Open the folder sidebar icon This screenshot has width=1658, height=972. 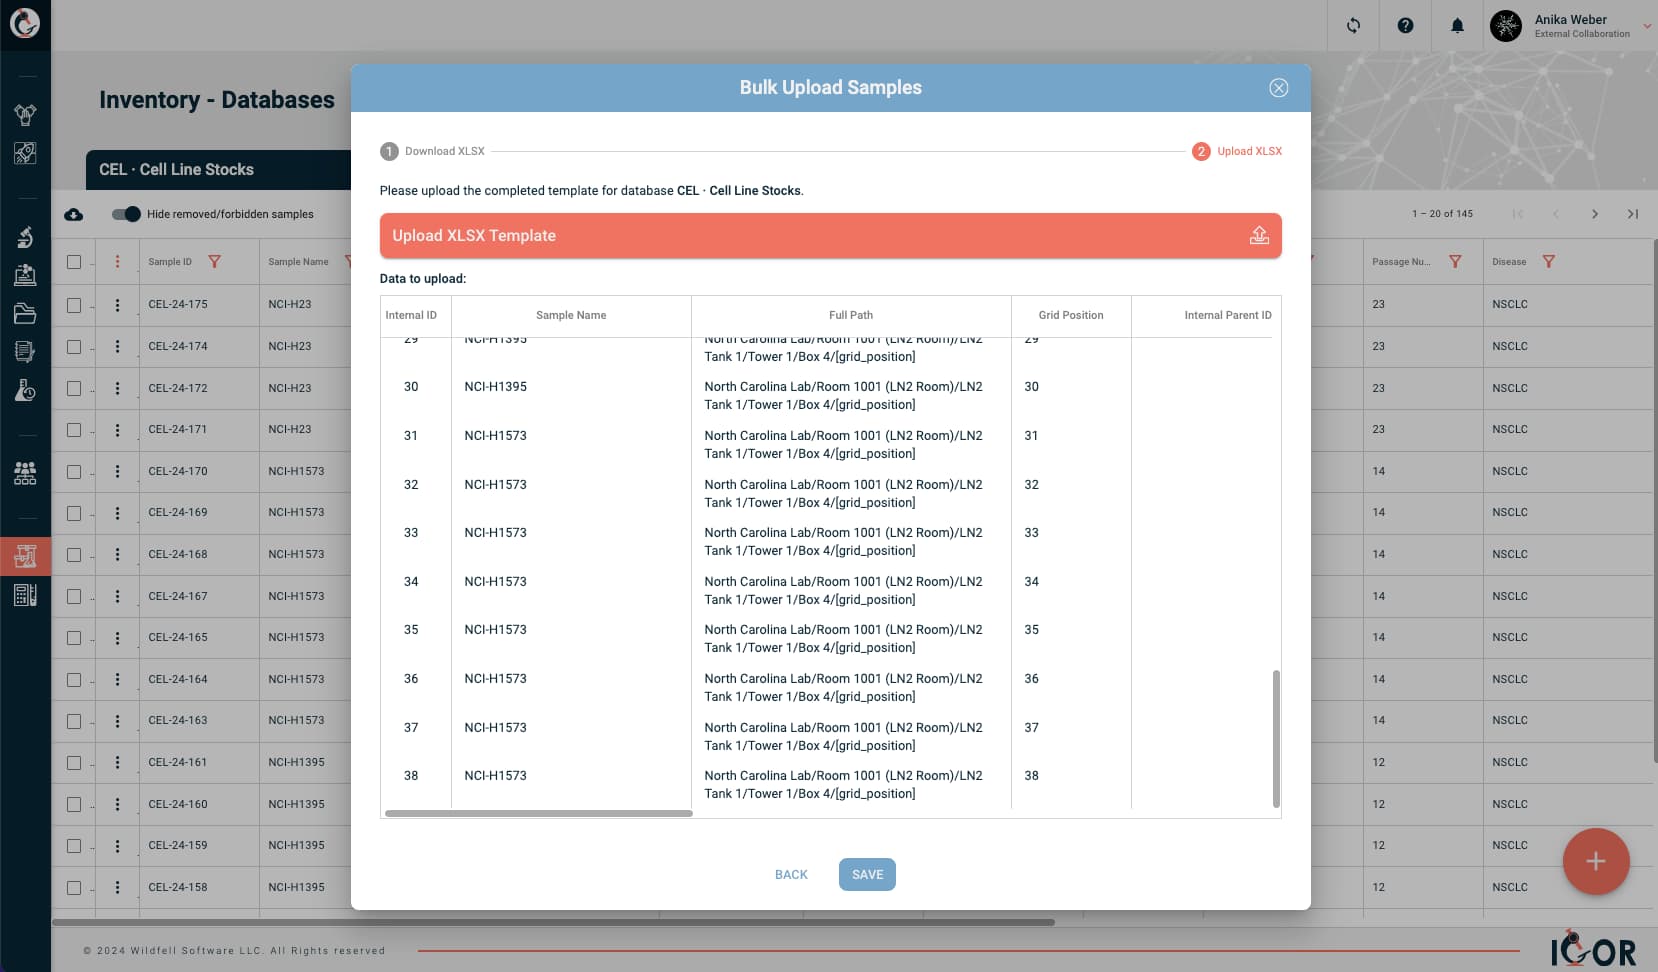click(25, 313)
